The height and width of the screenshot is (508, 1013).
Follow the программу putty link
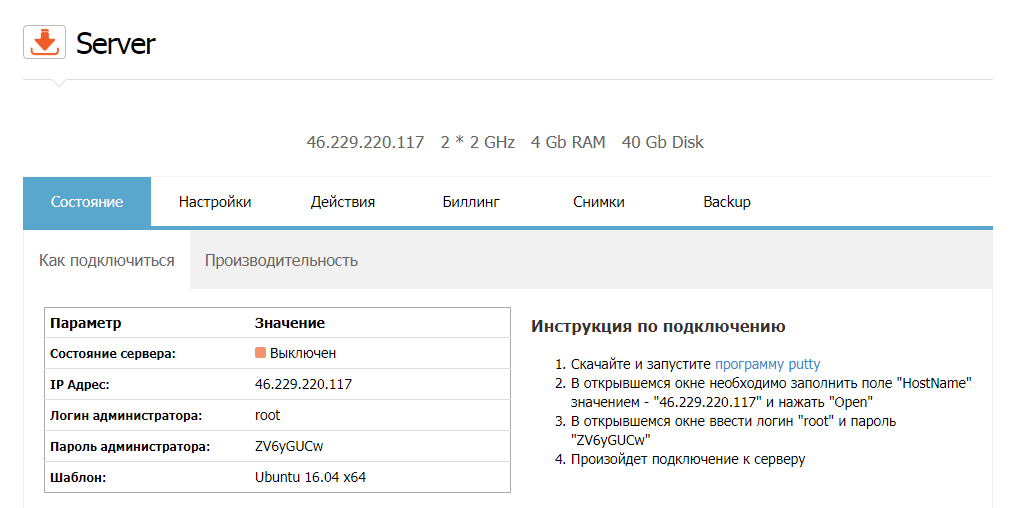(x=768, y=364)
